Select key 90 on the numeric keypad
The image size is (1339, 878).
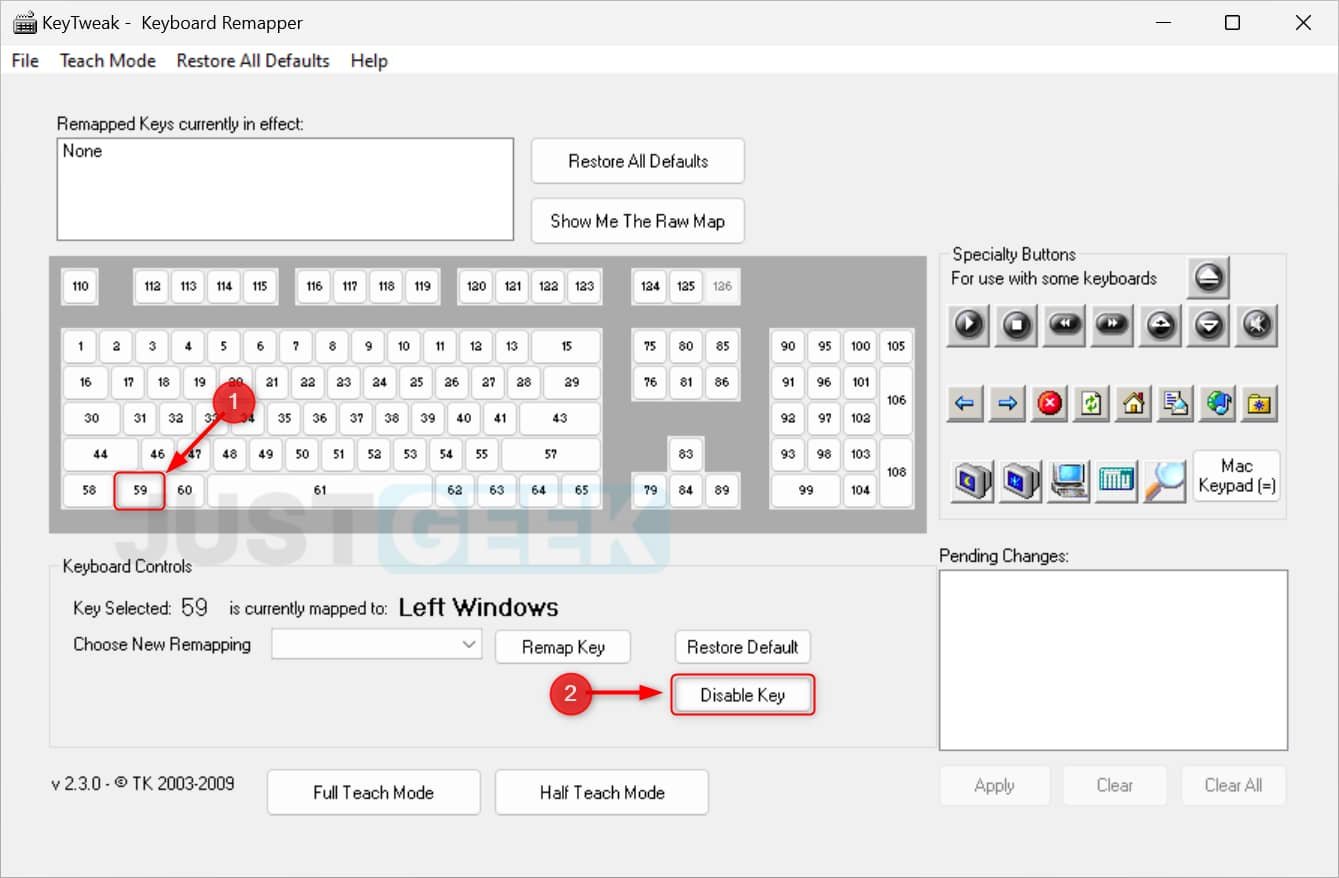click(788, 346)
